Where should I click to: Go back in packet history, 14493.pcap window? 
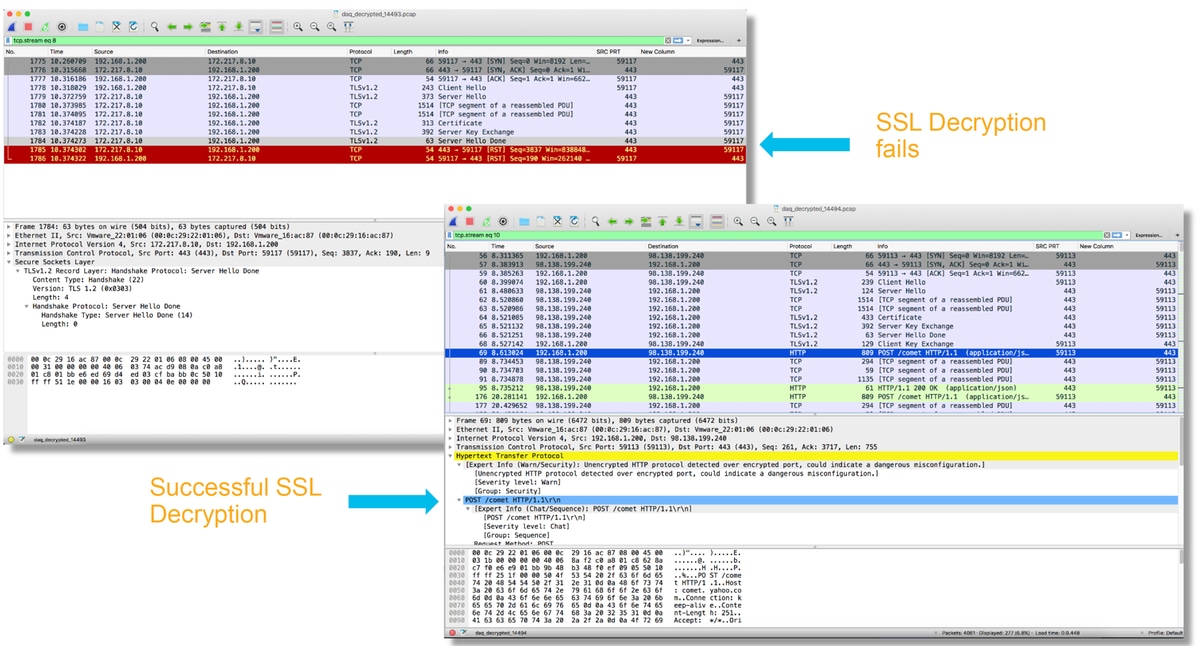coord(172,27)
